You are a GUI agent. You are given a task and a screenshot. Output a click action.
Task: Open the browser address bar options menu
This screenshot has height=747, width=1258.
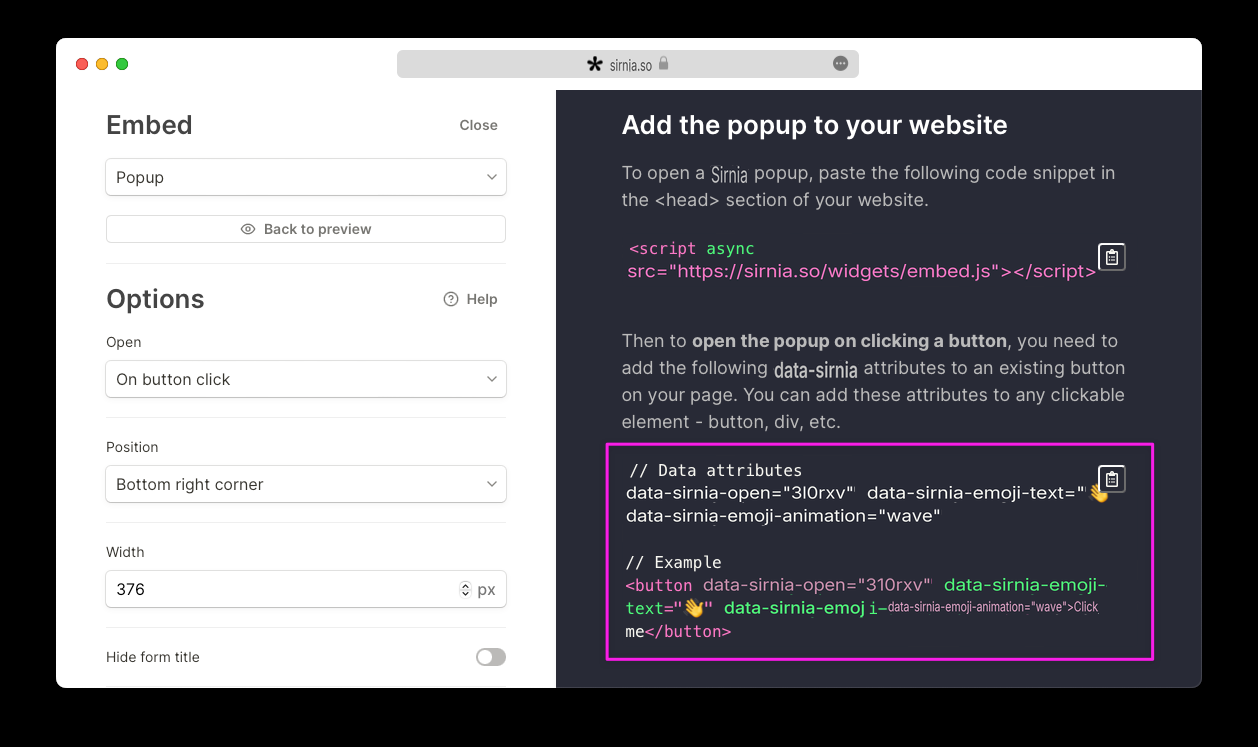coord(841,64)
